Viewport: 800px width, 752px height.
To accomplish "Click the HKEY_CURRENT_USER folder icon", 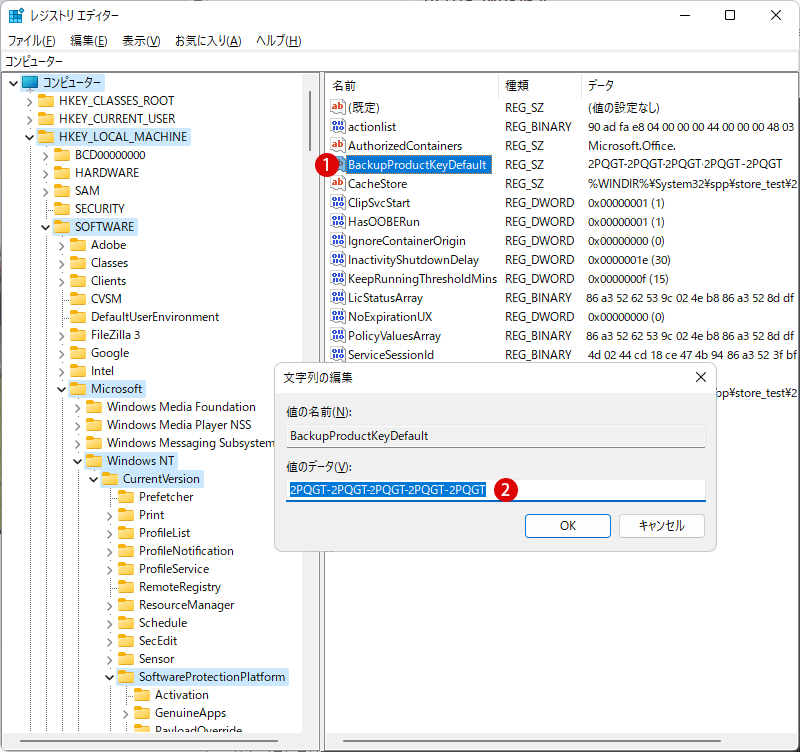I will click(46, 118).
